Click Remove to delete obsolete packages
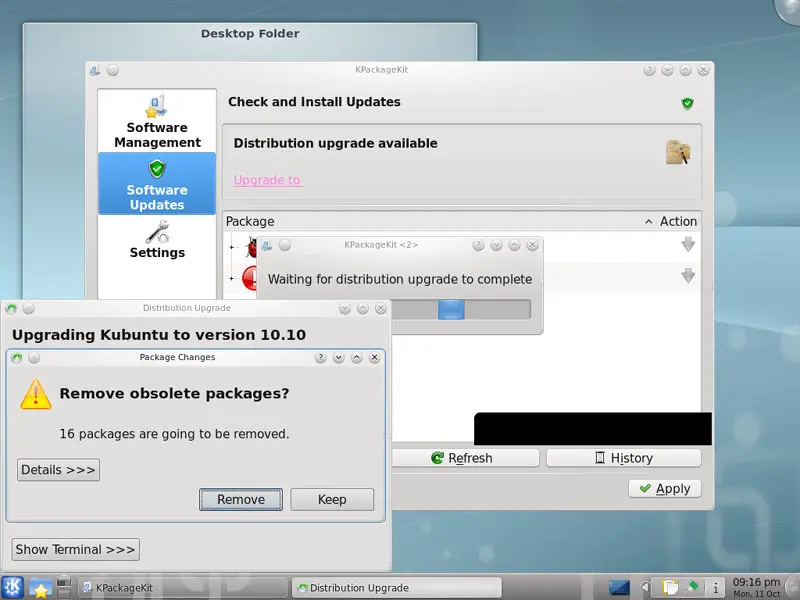The image size is (800, 600). coord(241,499)
